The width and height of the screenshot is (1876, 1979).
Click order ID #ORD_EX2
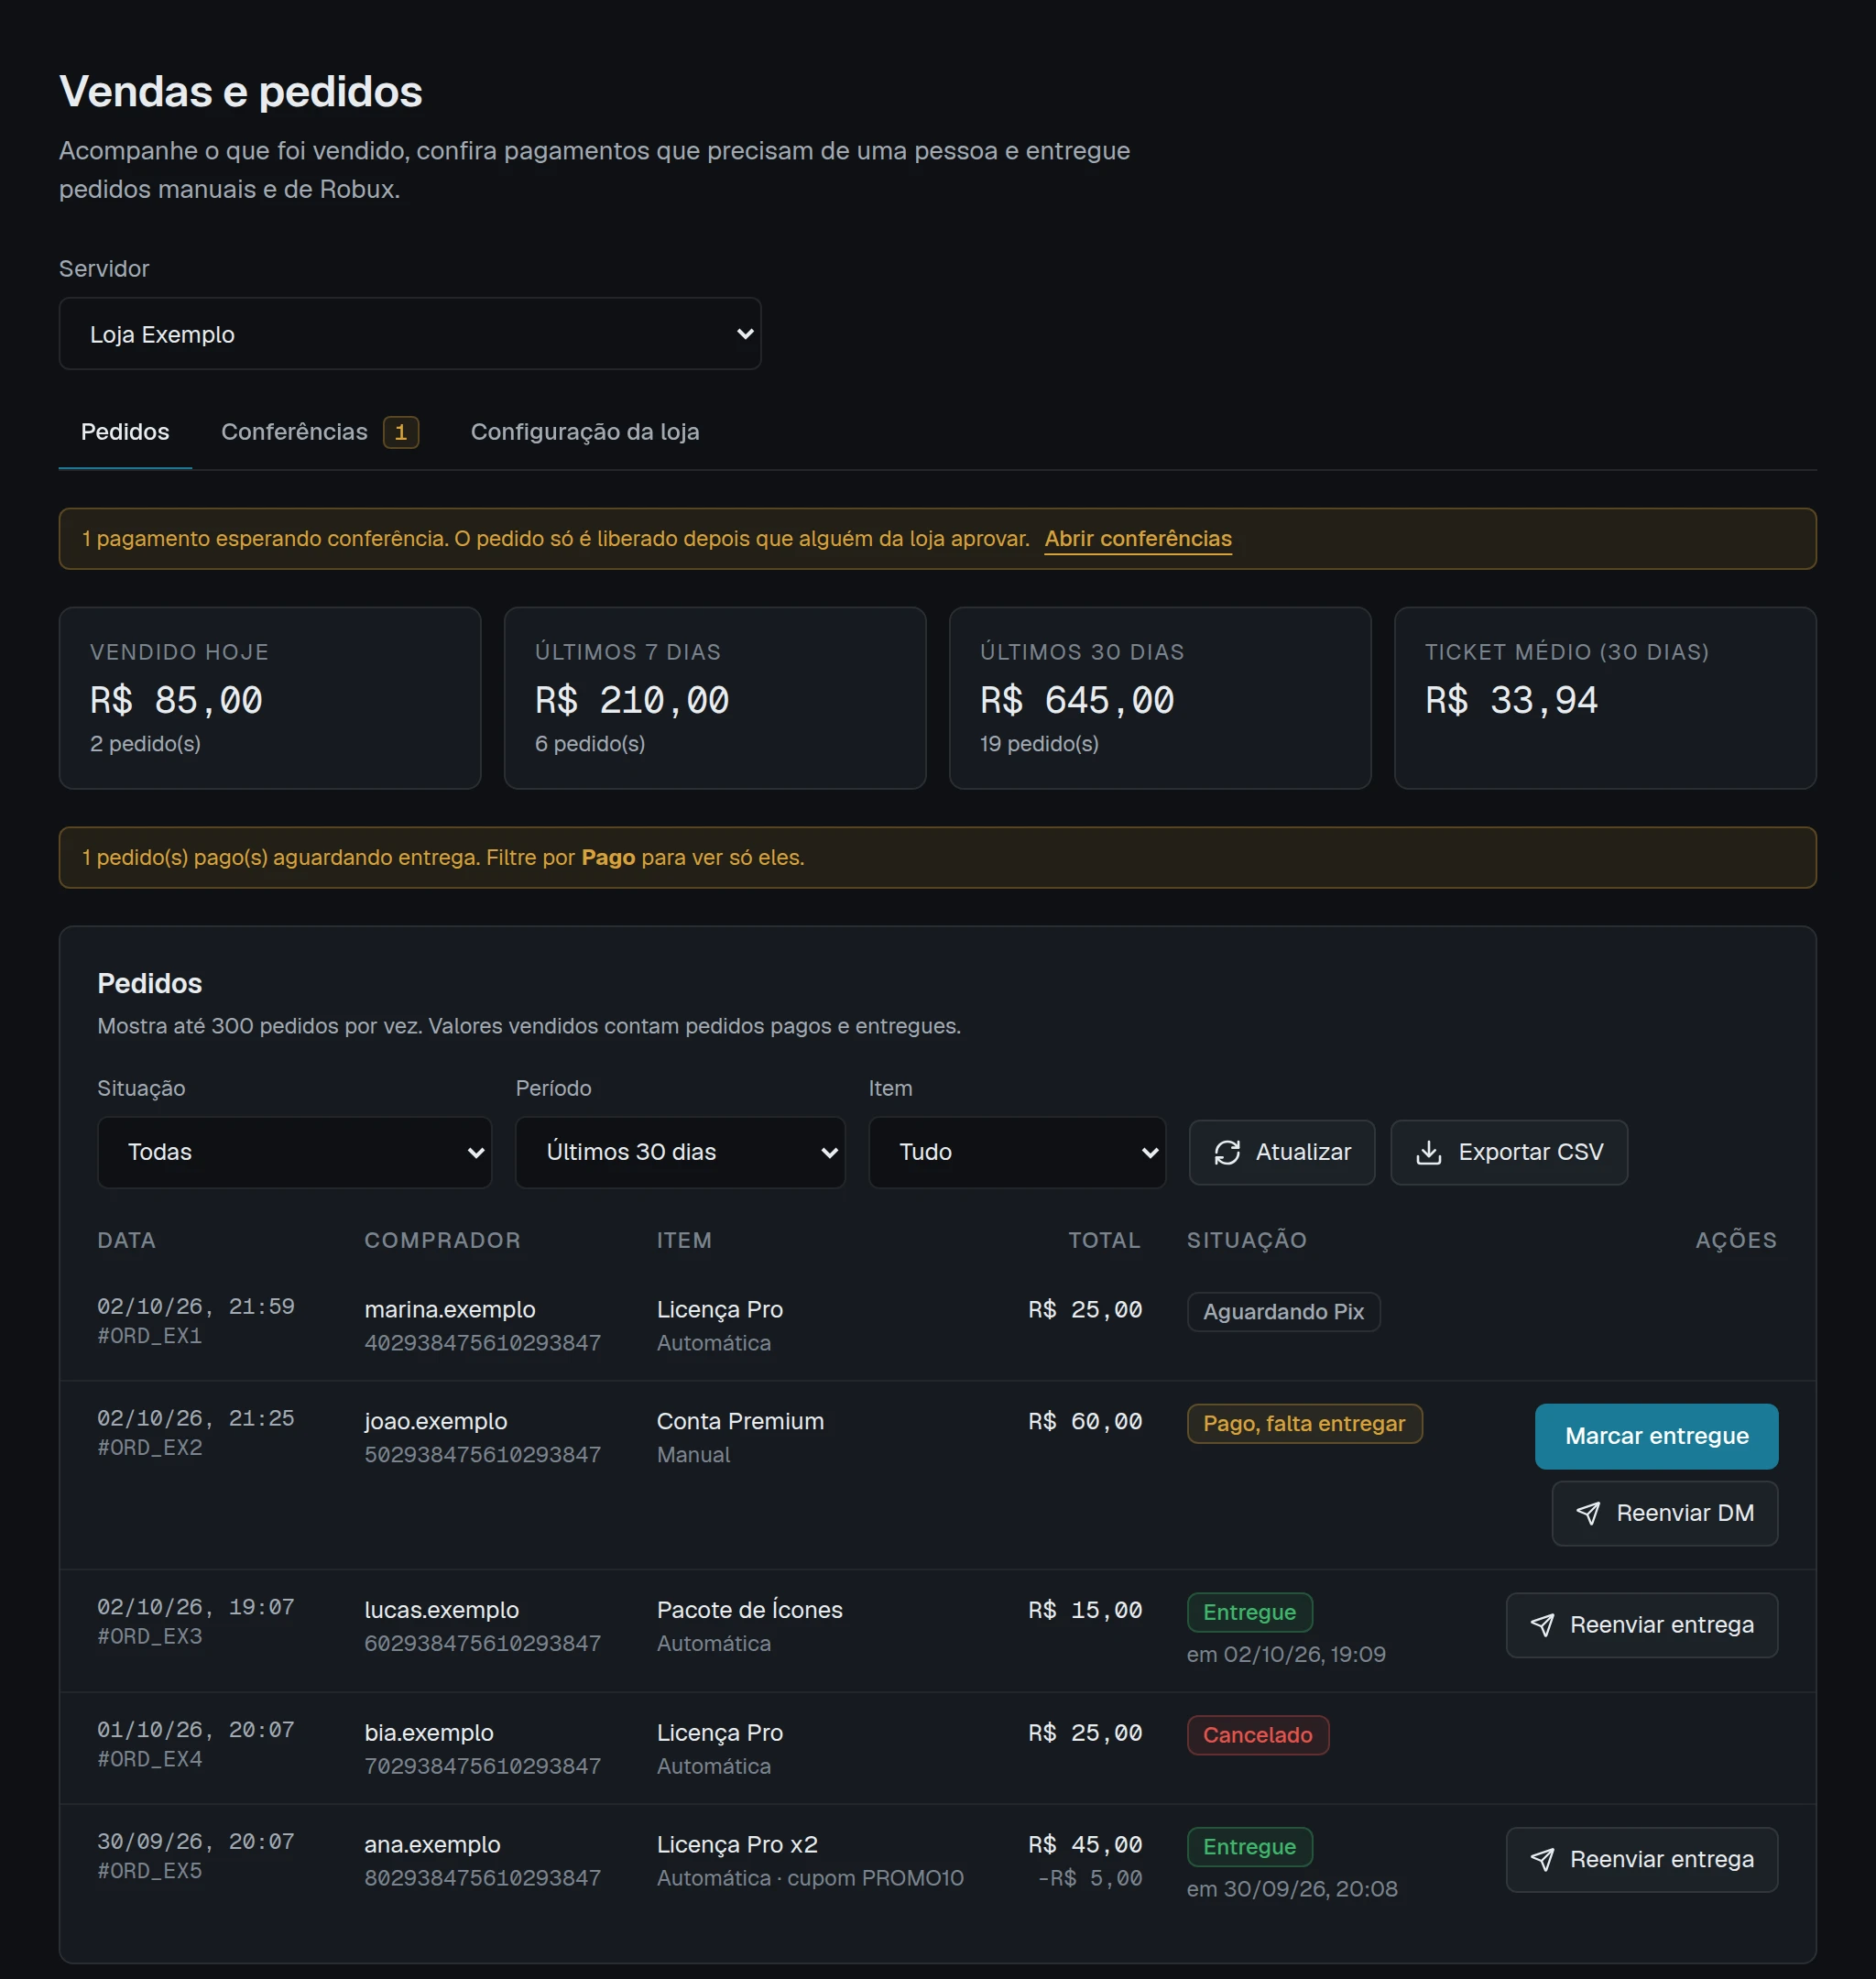pyautogui.click(x=150, y=1448)
